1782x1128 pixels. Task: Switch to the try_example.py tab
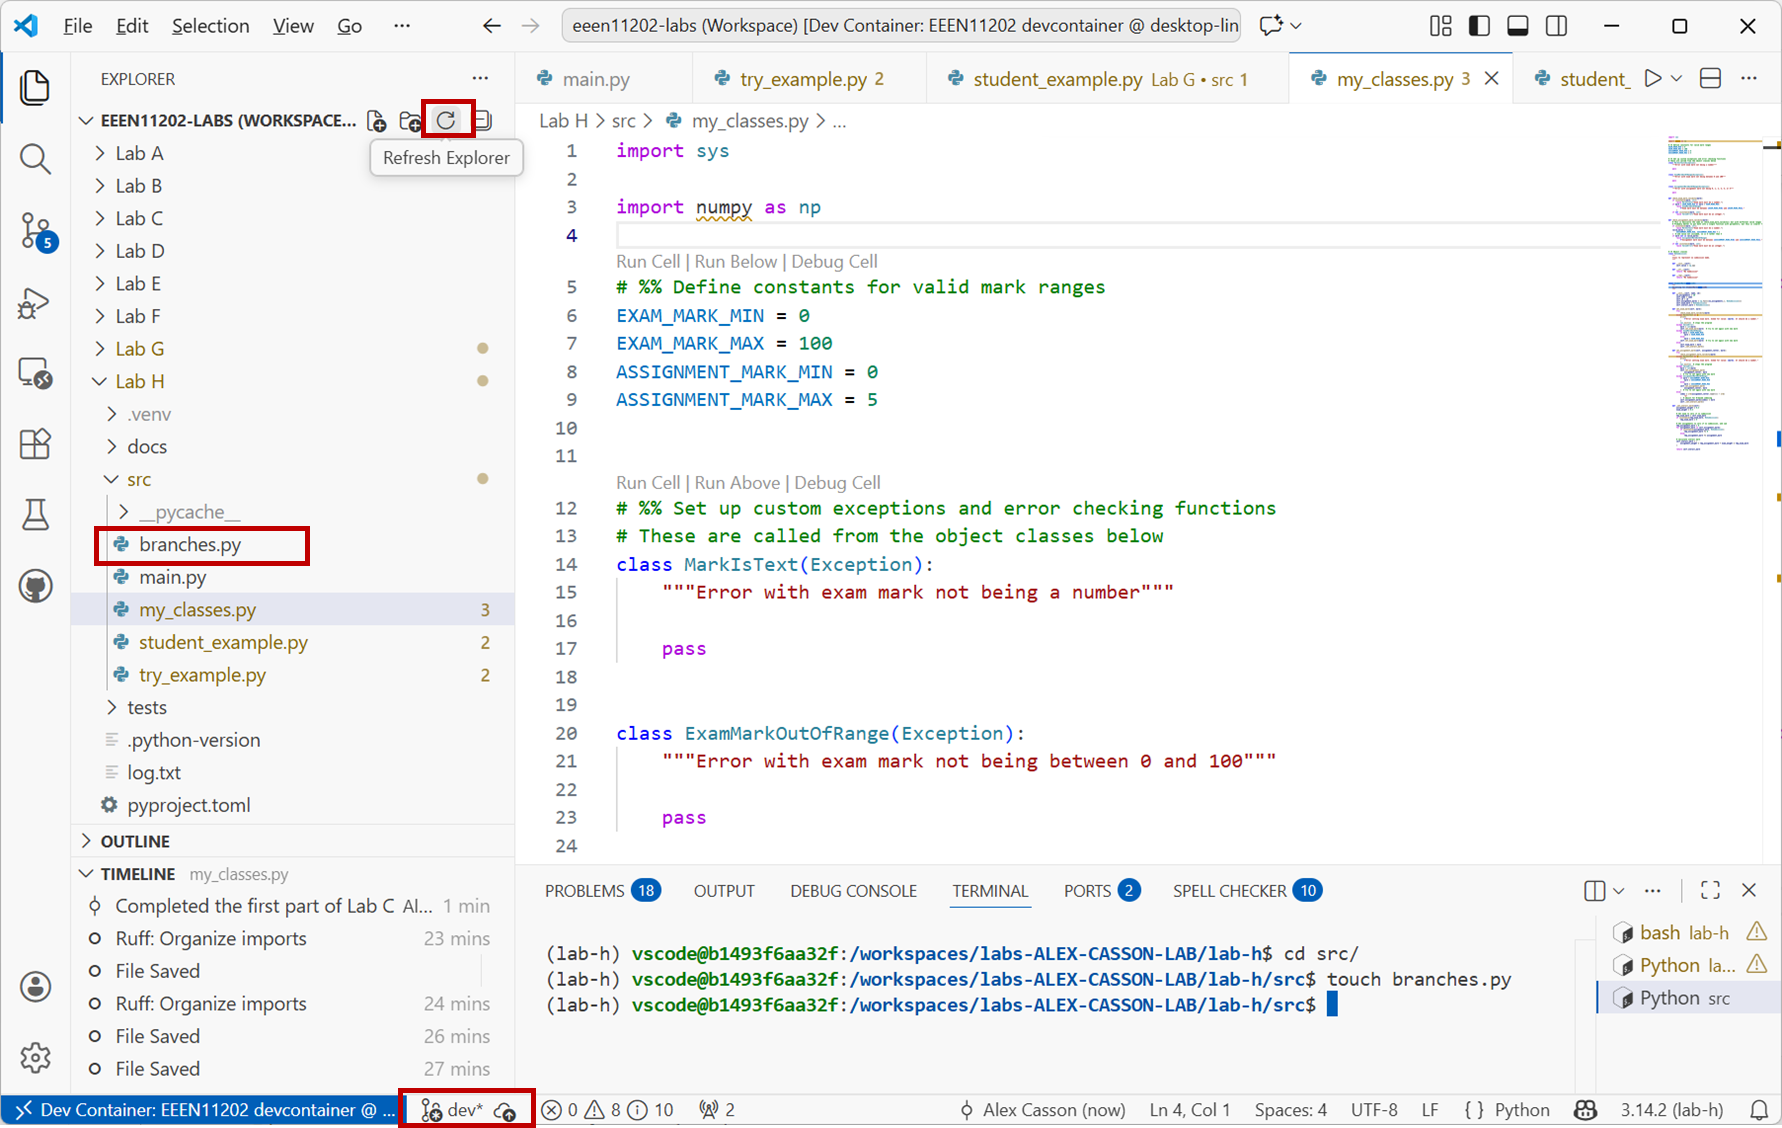pos(802,79)
